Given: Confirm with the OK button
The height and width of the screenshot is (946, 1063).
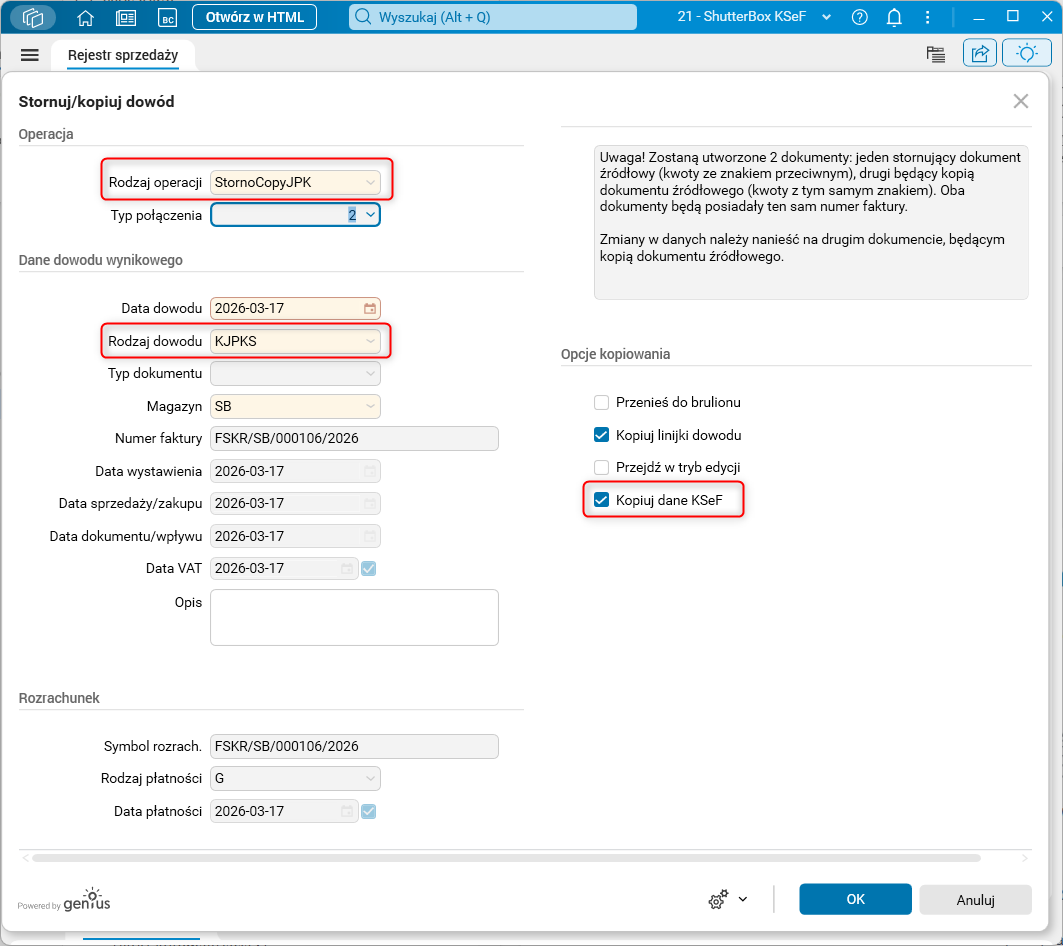Looking at the screenshot, I should pyautogui.click(x=855, y=899).
